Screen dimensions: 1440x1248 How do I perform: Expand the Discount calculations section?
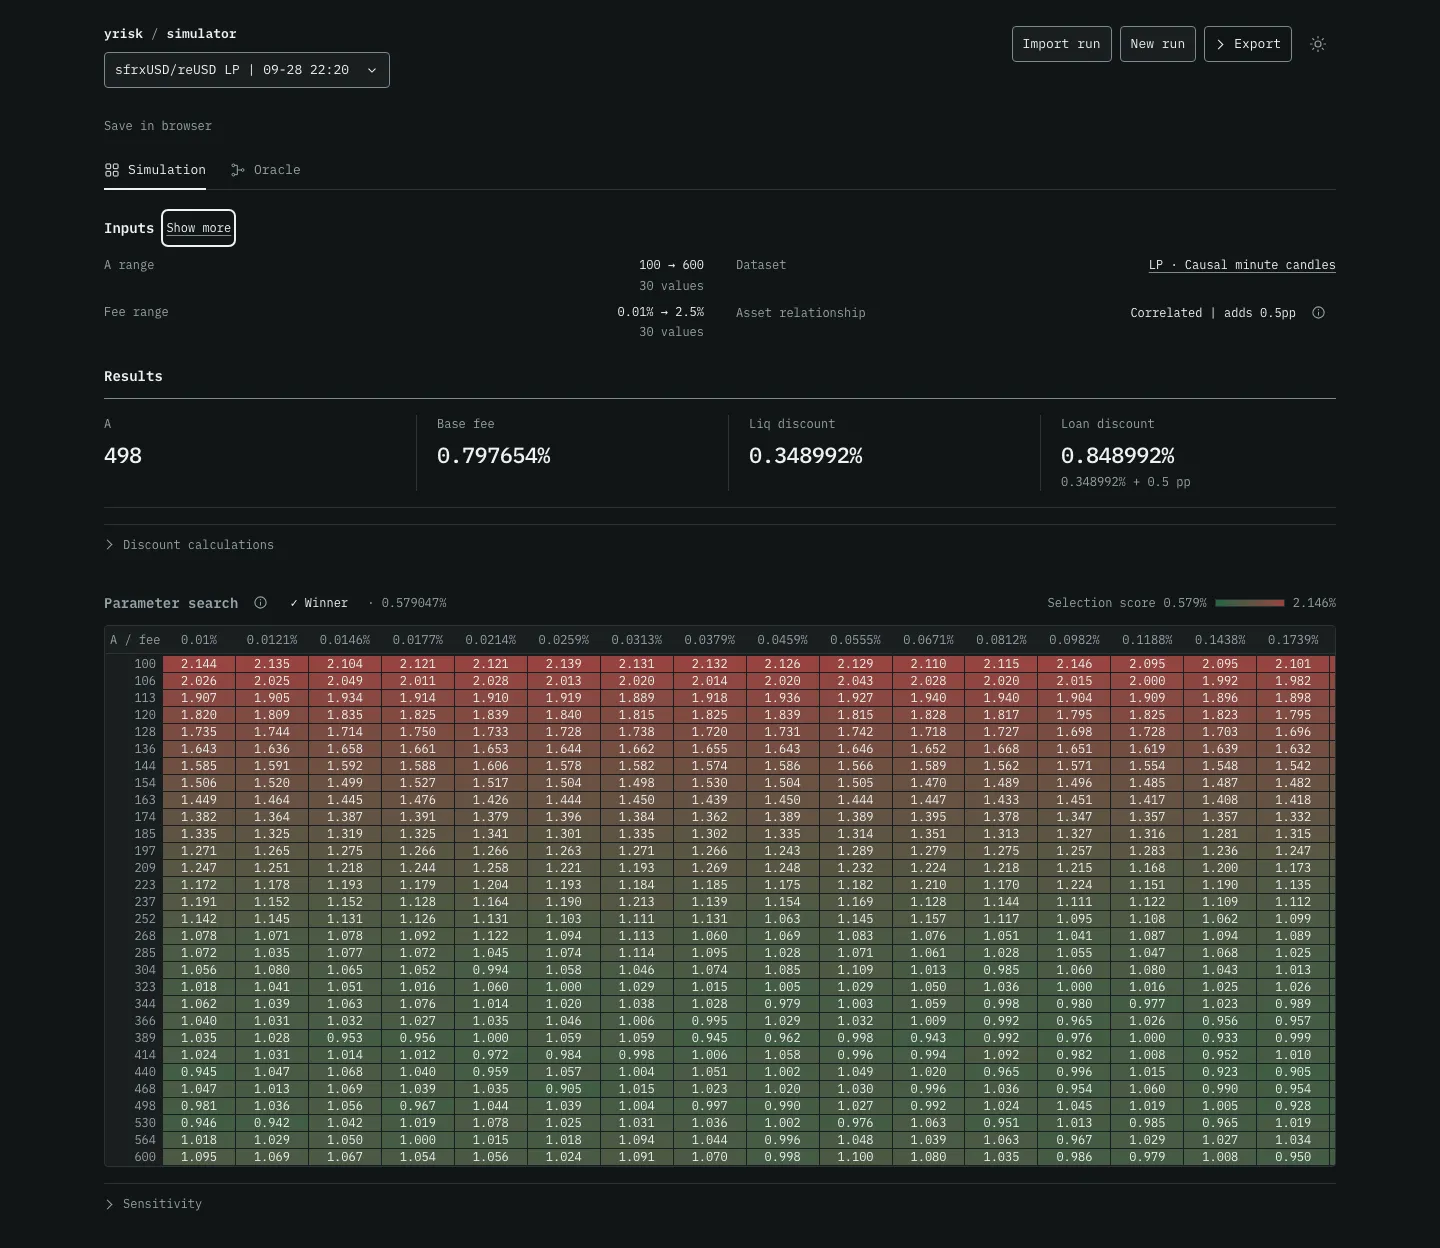[x=189, y=545]
